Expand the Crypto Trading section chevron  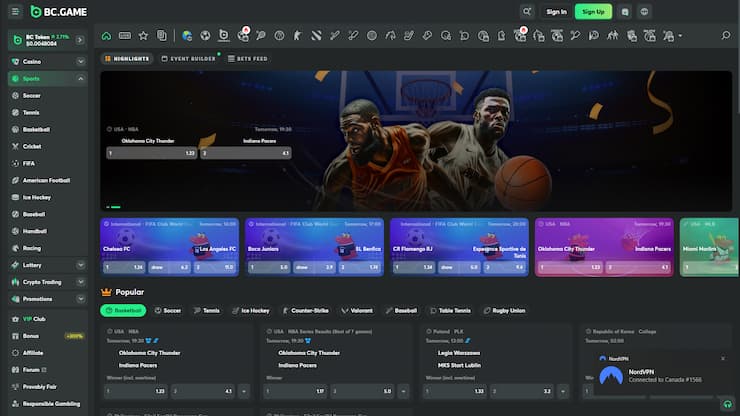(81, 282)
